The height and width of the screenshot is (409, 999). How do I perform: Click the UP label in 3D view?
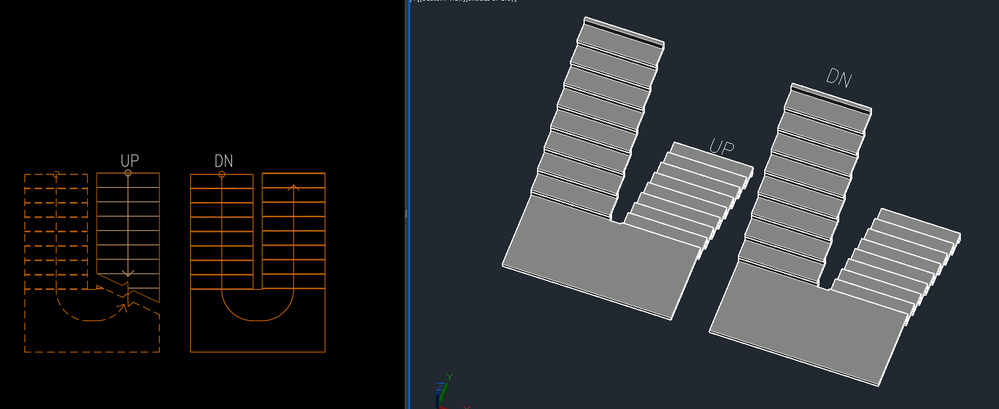click(x=722, y=148)
